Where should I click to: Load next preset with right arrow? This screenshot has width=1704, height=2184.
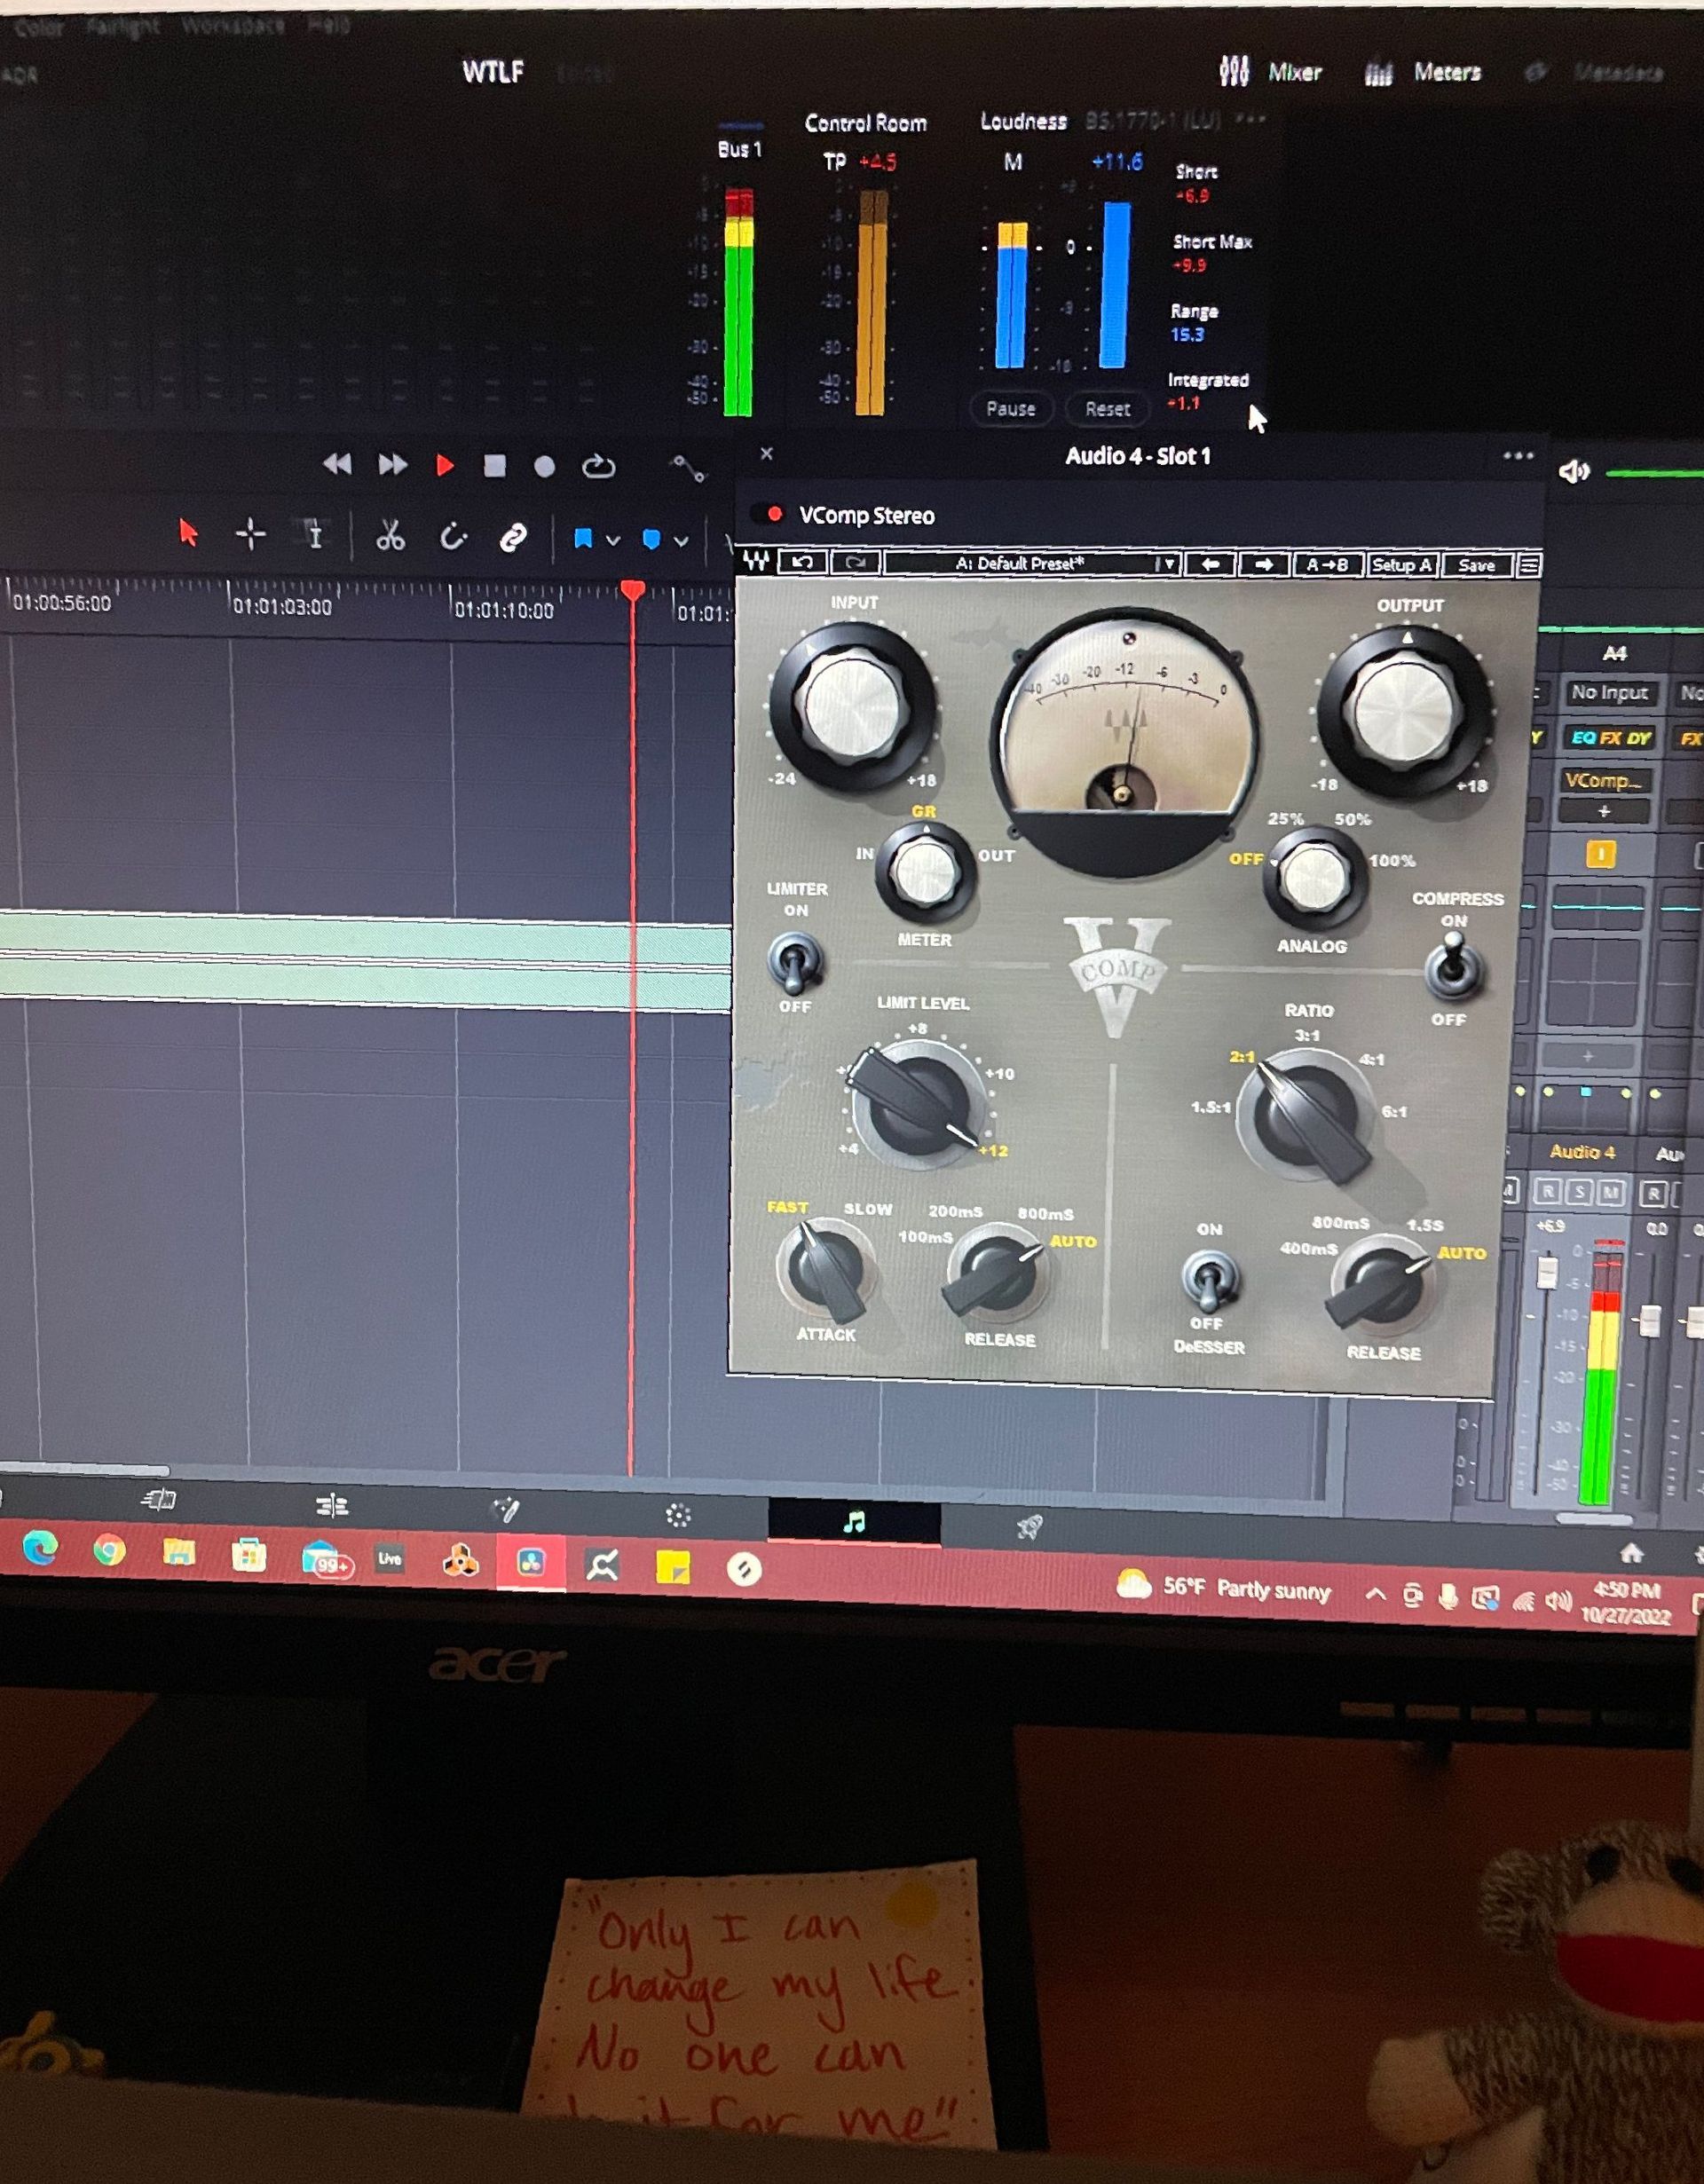click(1263, 565)
